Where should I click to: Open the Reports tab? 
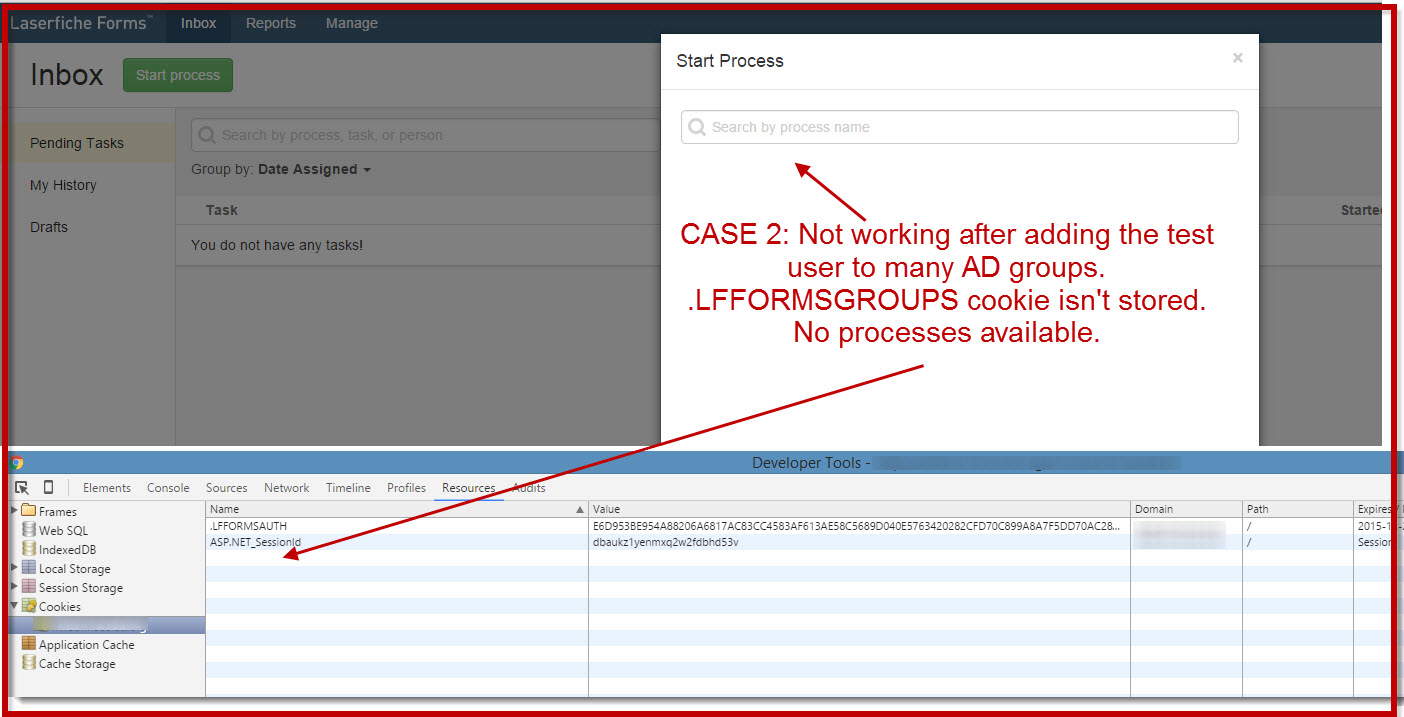[x=271, y=23]
